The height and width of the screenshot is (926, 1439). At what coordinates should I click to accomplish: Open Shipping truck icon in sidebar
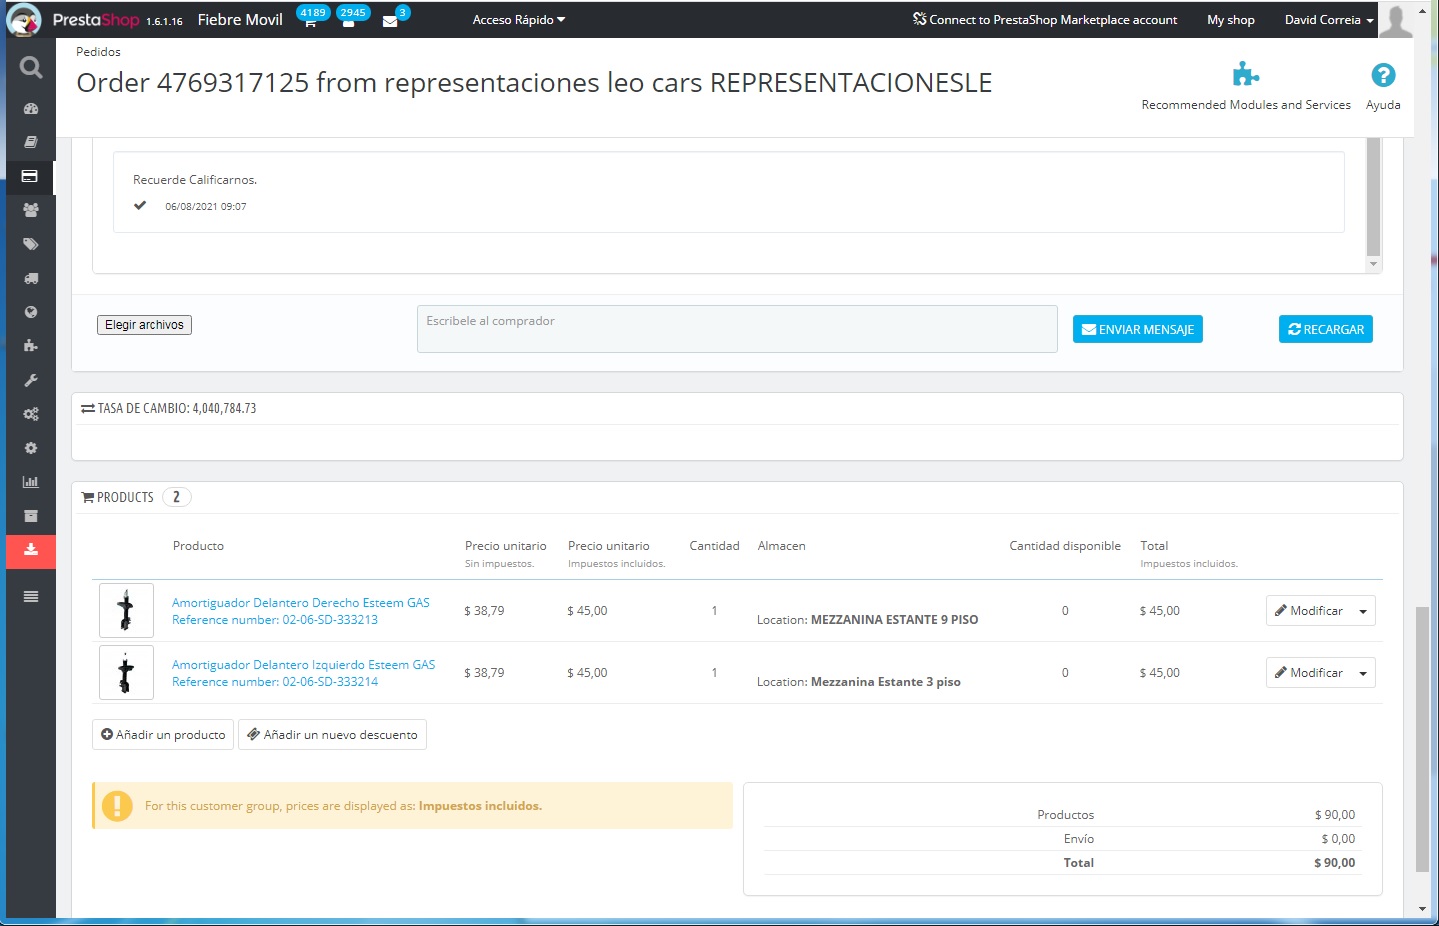click(31, 278)
